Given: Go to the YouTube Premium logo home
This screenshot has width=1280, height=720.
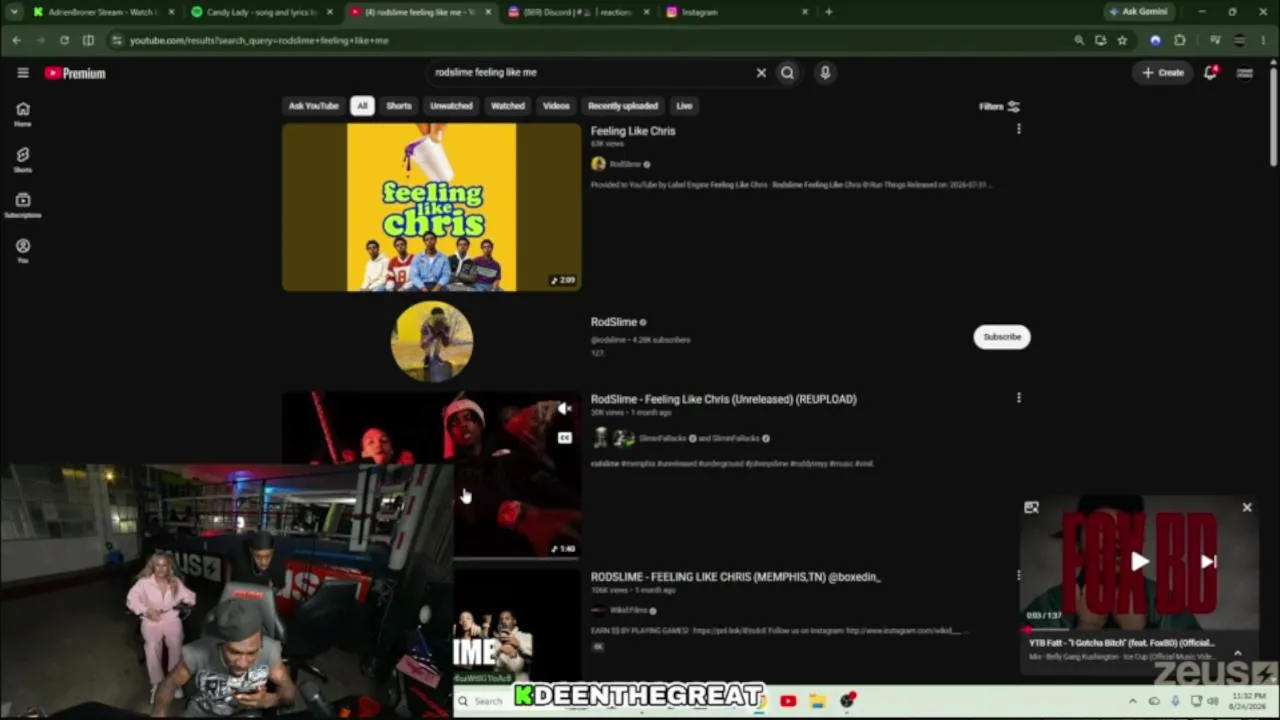Looking at the screenshot, I should pyautogui.click(x=75, y=73).
